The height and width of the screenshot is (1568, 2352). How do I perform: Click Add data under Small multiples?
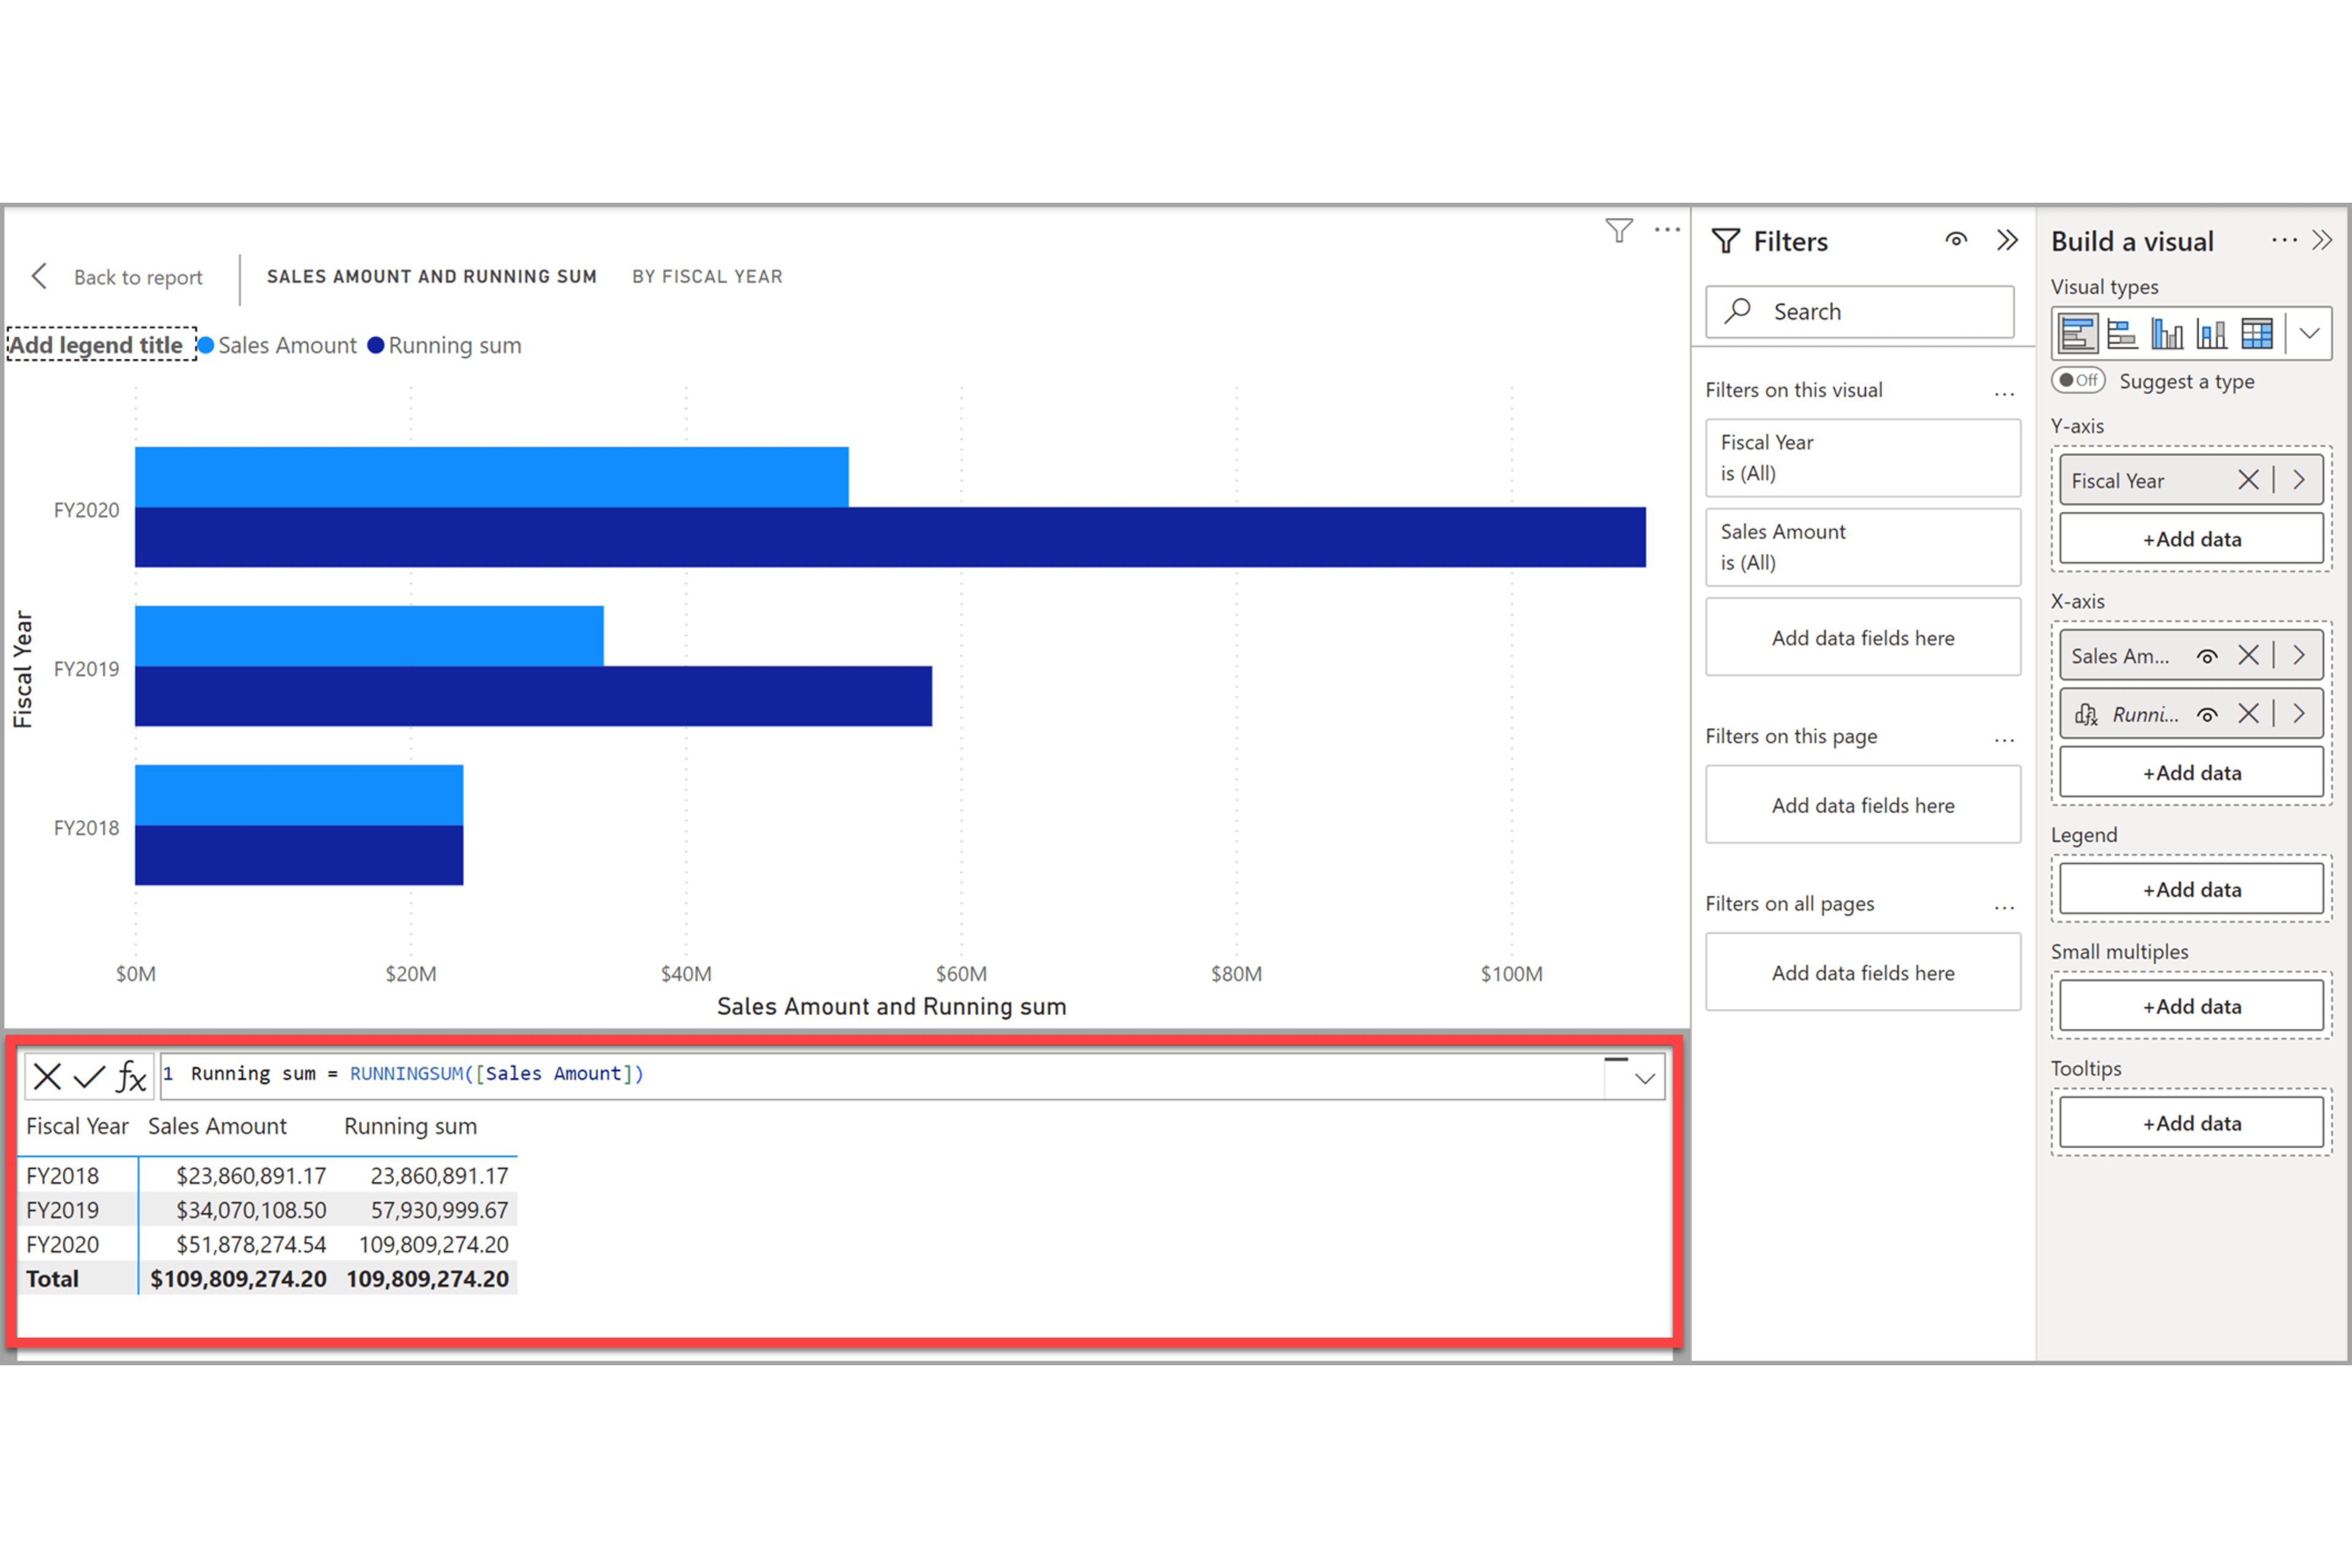click(x=2191, y=1007)
